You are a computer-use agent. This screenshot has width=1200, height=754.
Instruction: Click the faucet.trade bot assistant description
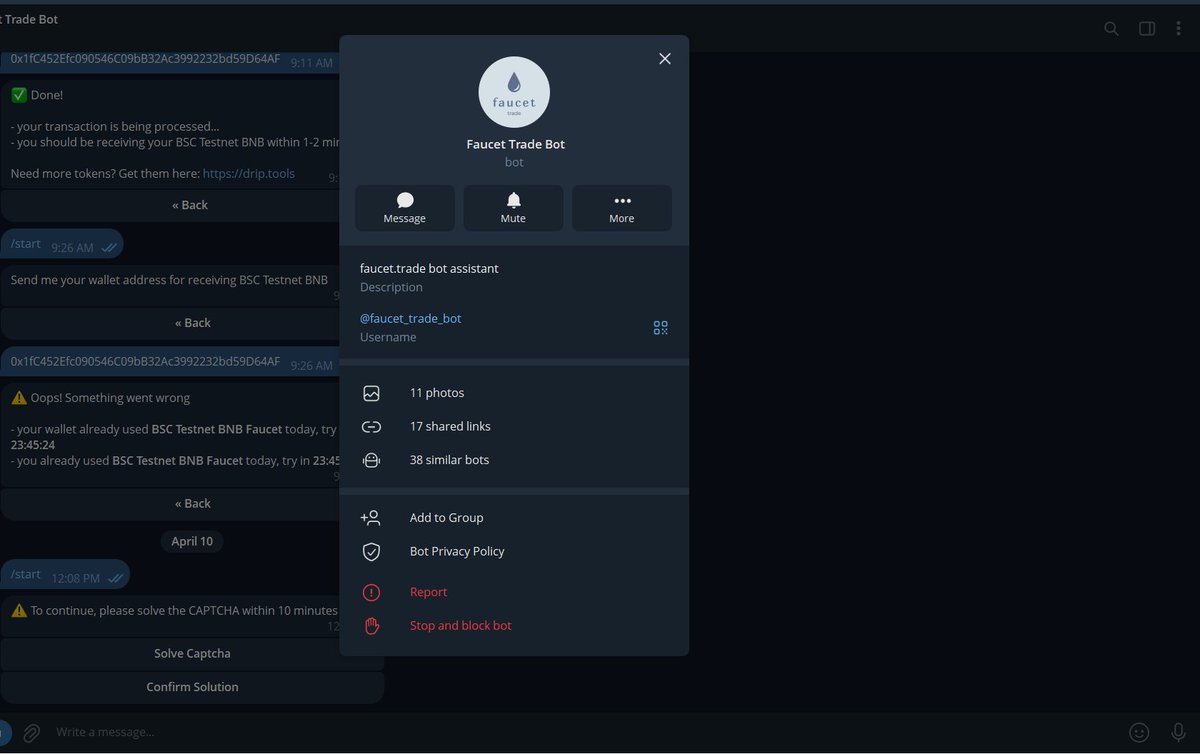pyautogui.click(x=429, y=268)
